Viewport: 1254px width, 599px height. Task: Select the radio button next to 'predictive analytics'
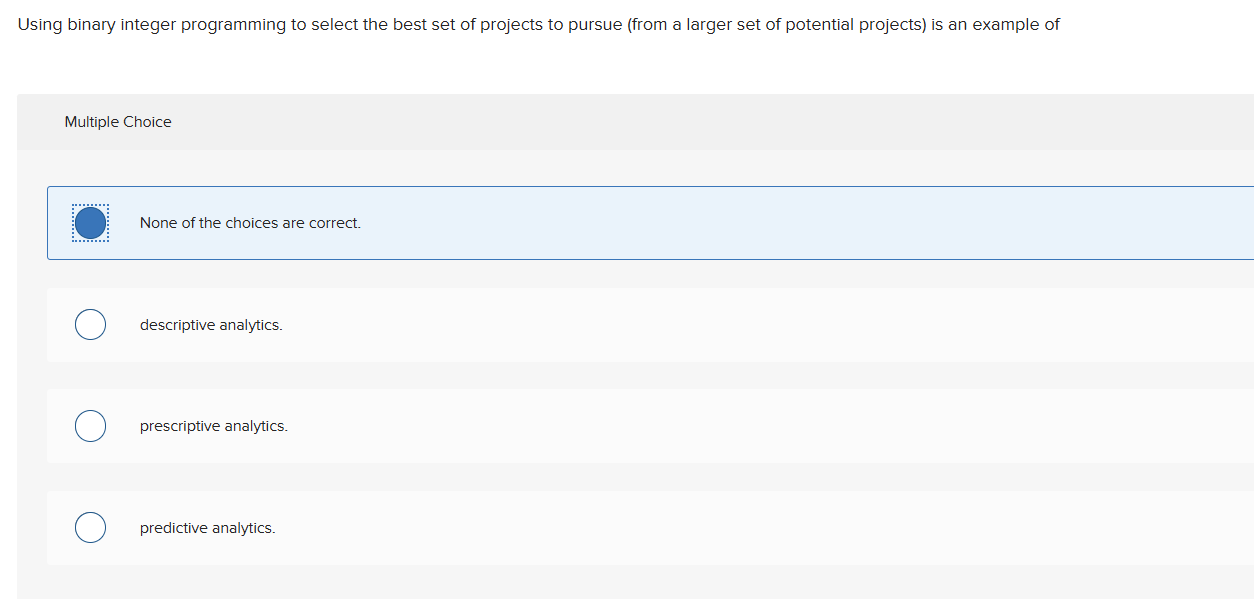pyautogui.click(x=90, y=527)
